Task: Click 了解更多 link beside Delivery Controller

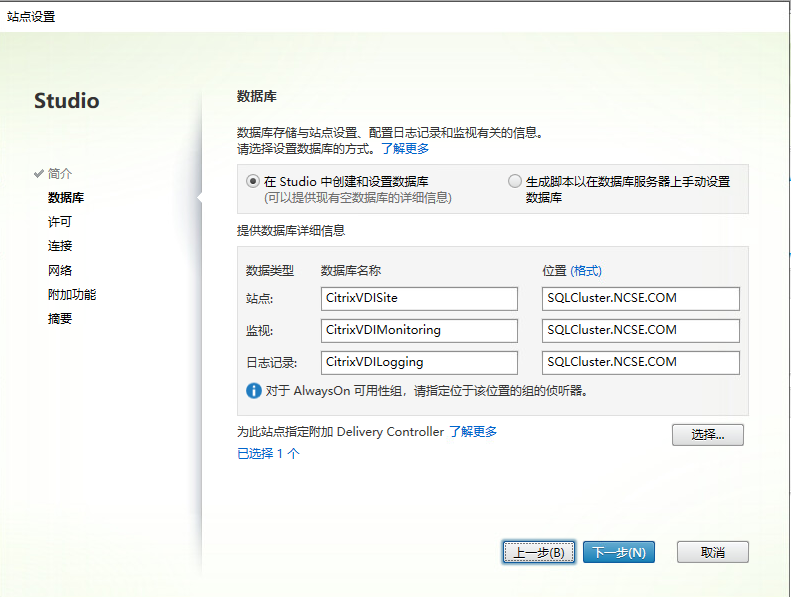Action: click(473, 432)
